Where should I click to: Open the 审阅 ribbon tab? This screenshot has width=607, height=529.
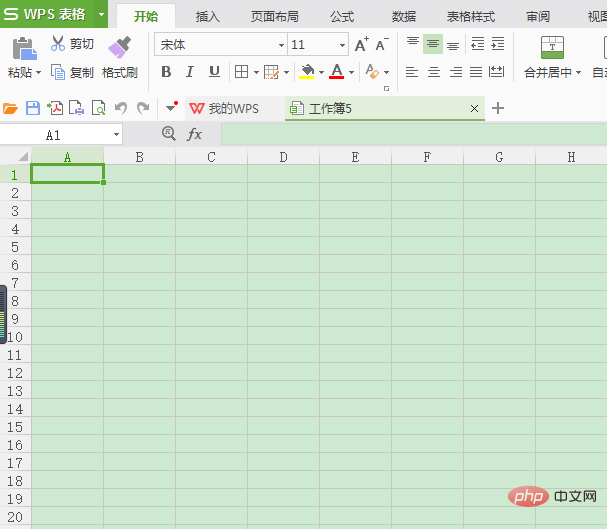tap(538, 16)
